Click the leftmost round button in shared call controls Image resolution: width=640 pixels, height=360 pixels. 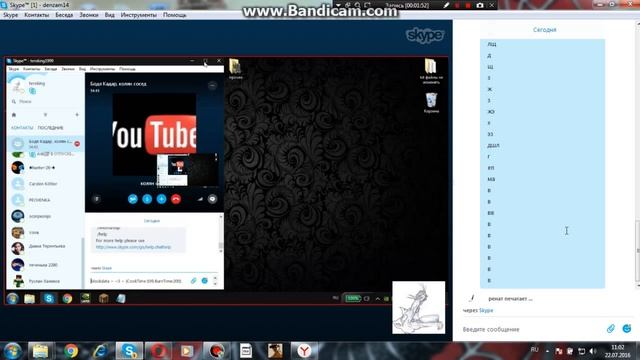96,199
